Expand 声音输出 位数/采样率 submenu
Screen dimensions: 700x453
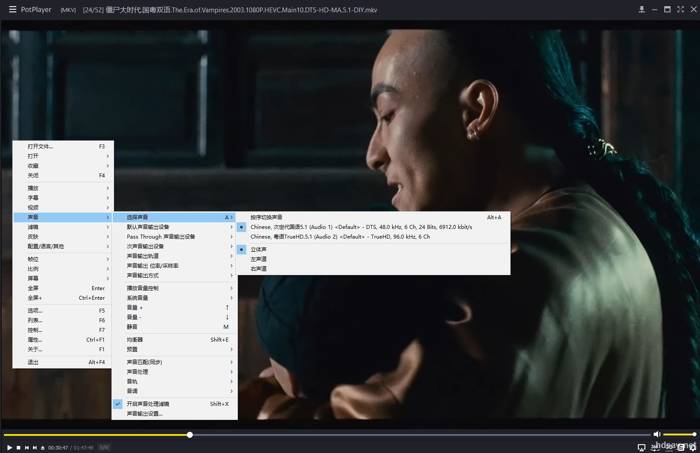point(175,266)
